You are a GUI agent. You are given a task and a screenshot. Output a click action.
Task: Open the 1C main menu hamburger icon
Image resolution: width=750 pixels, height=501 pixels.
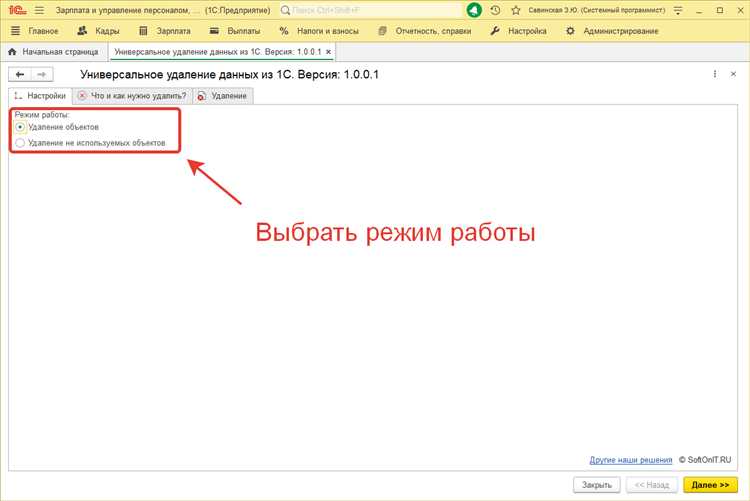39,10
